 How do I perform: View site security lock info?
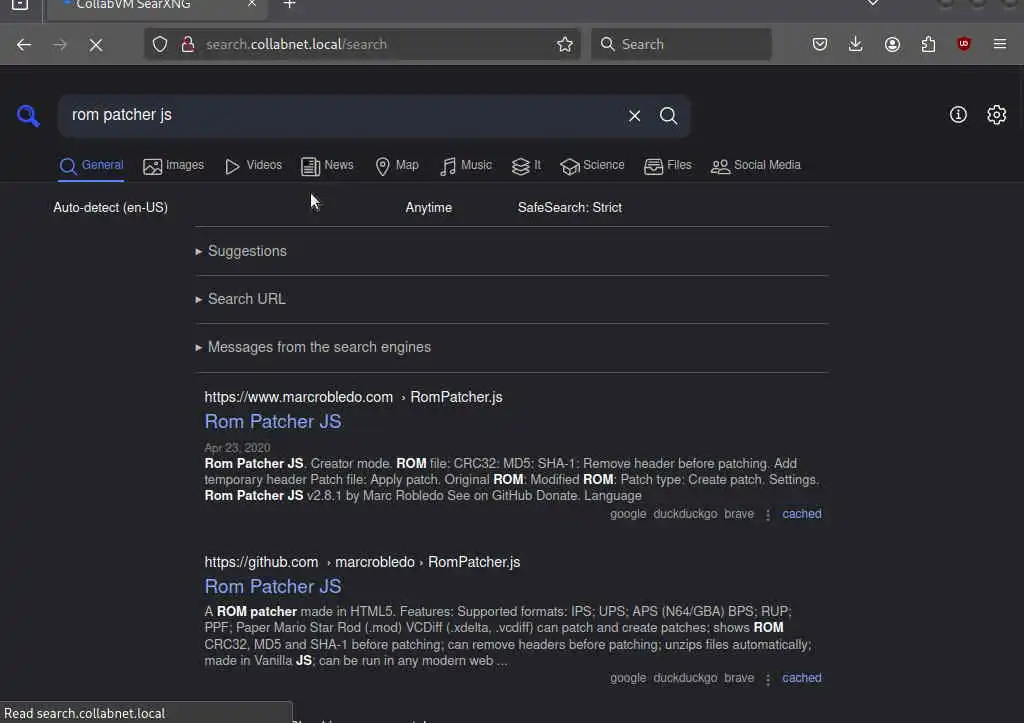point(188,44)
